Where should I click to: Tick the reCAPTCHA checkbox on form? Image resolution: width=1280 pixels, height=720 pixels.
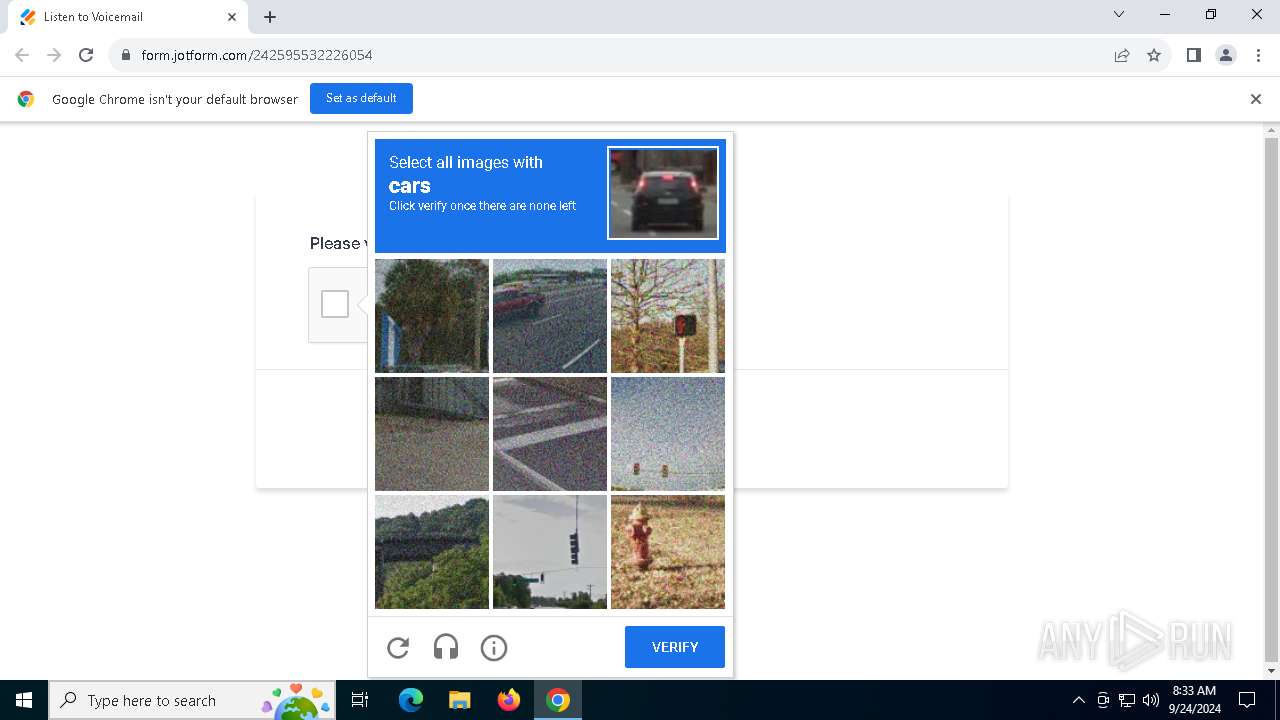coord(335,304)
